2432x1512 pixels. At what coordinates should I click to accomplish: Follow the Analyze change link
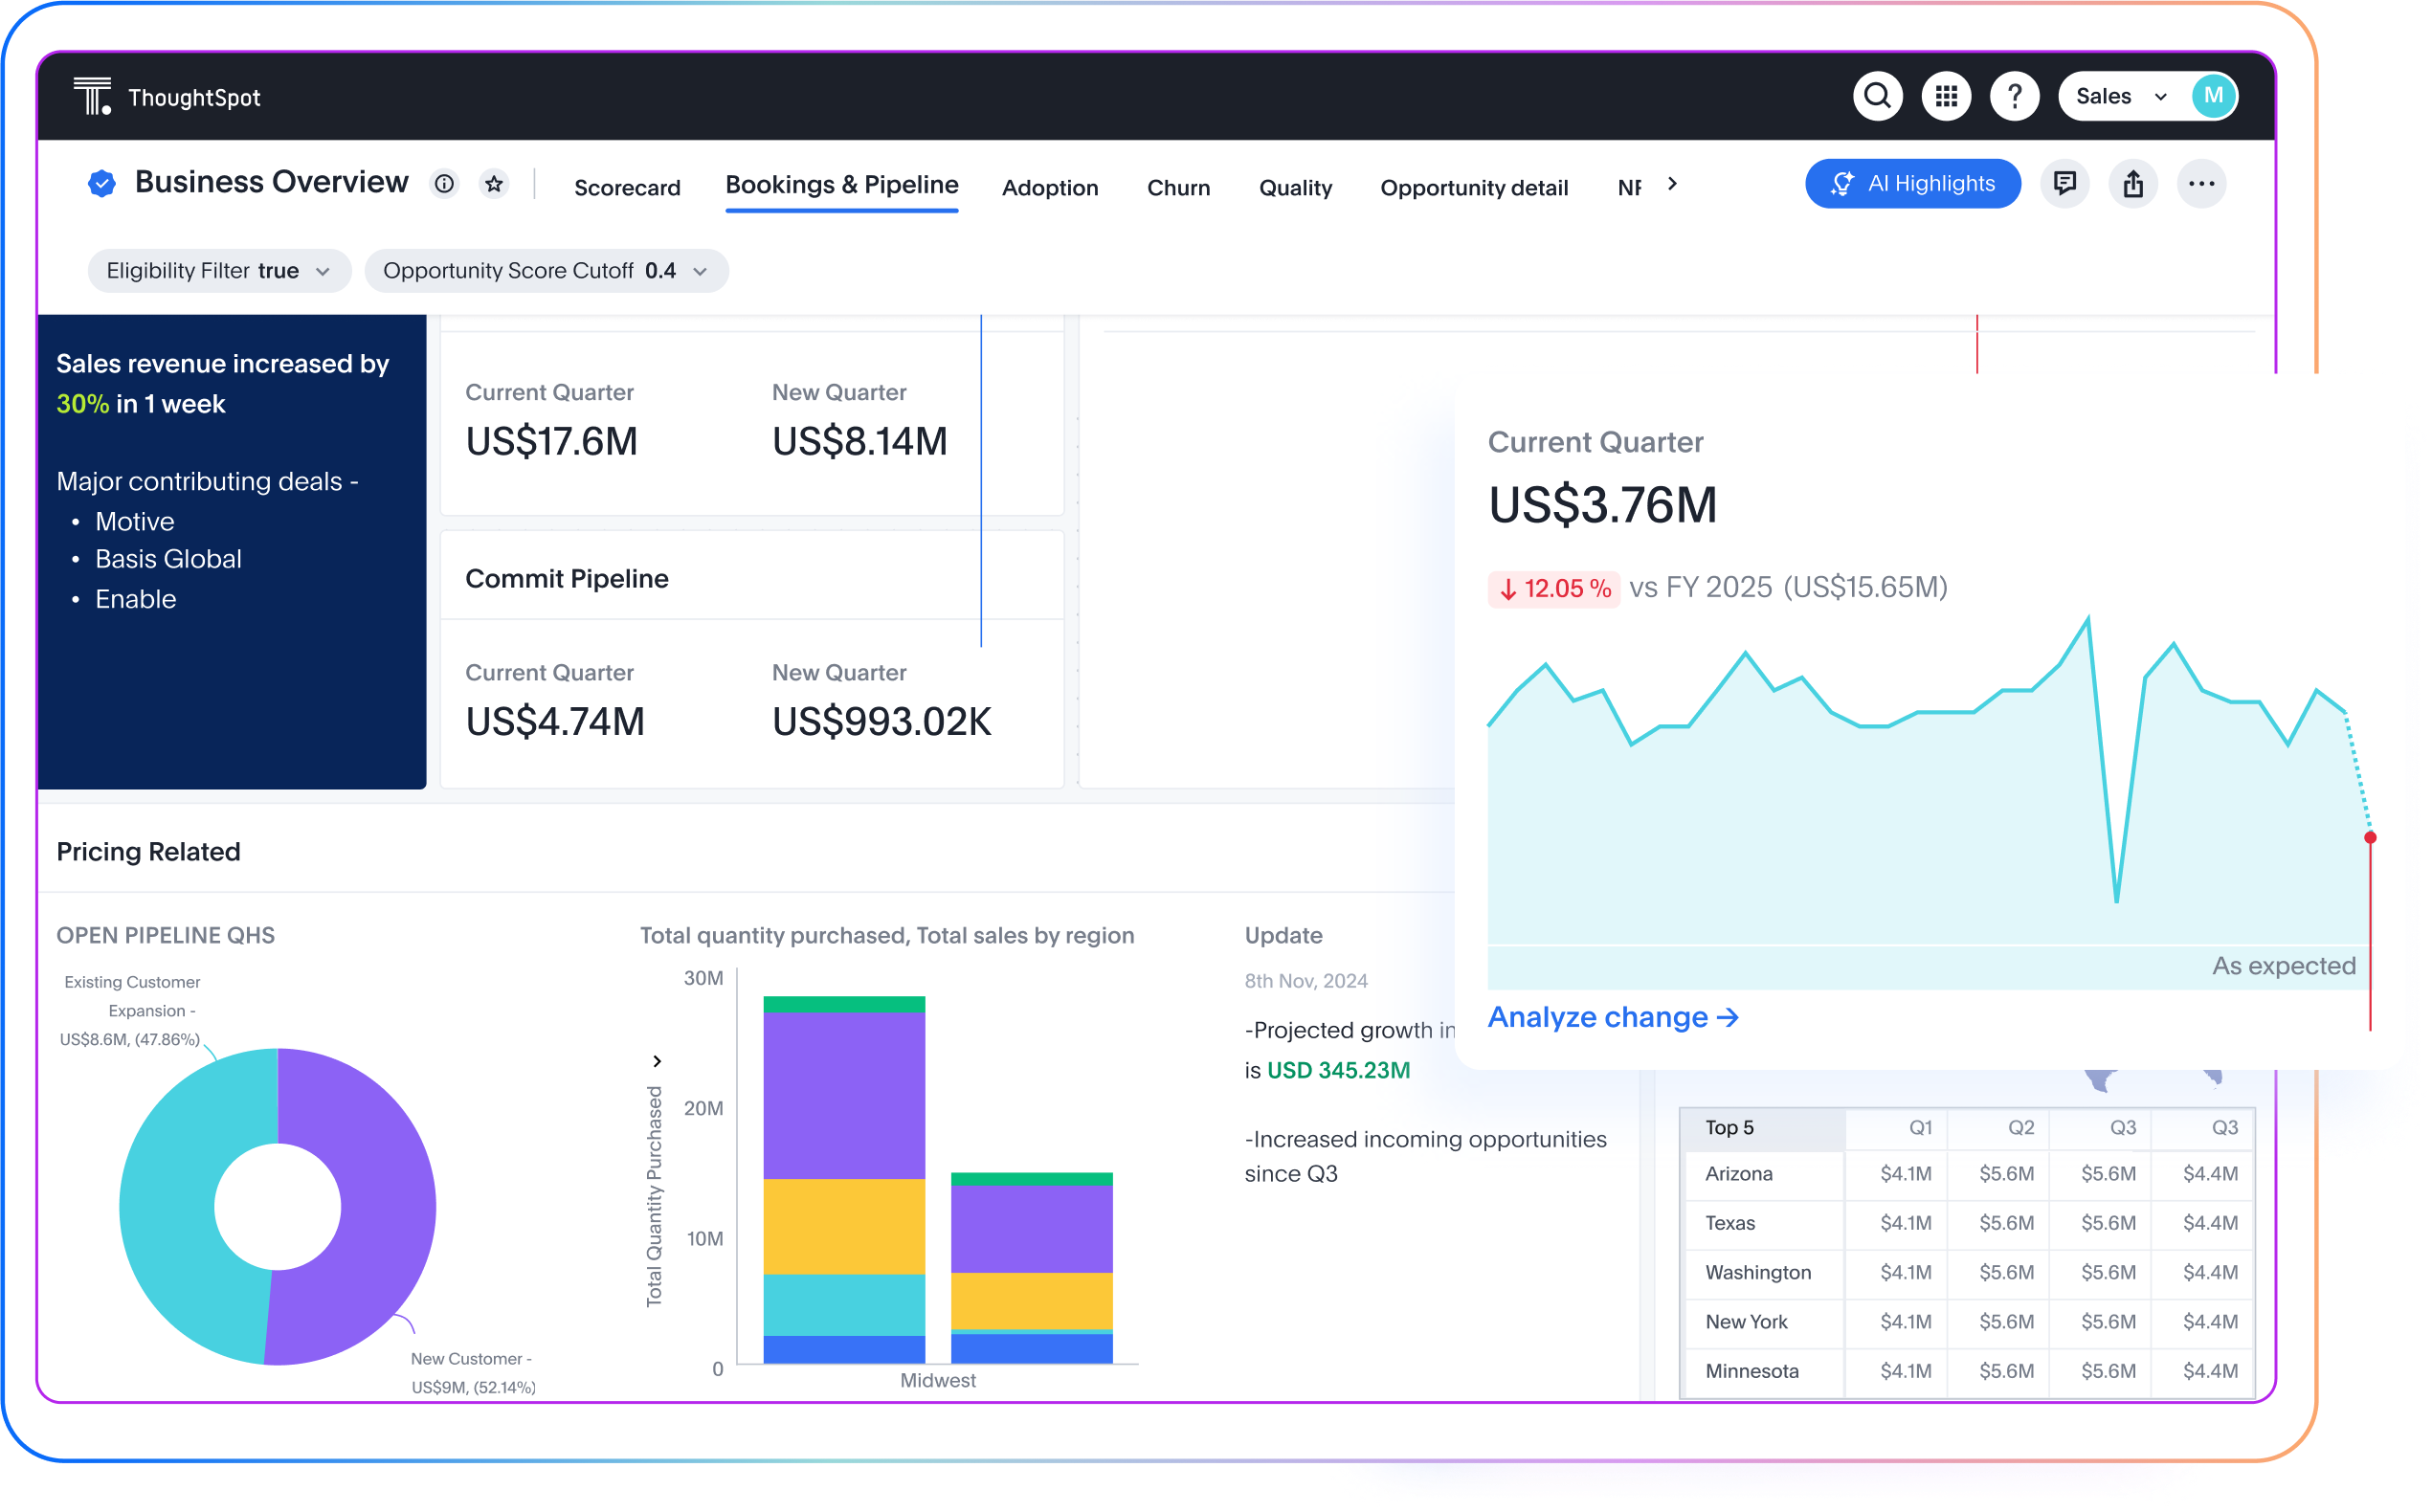tap(1613, 1017)
